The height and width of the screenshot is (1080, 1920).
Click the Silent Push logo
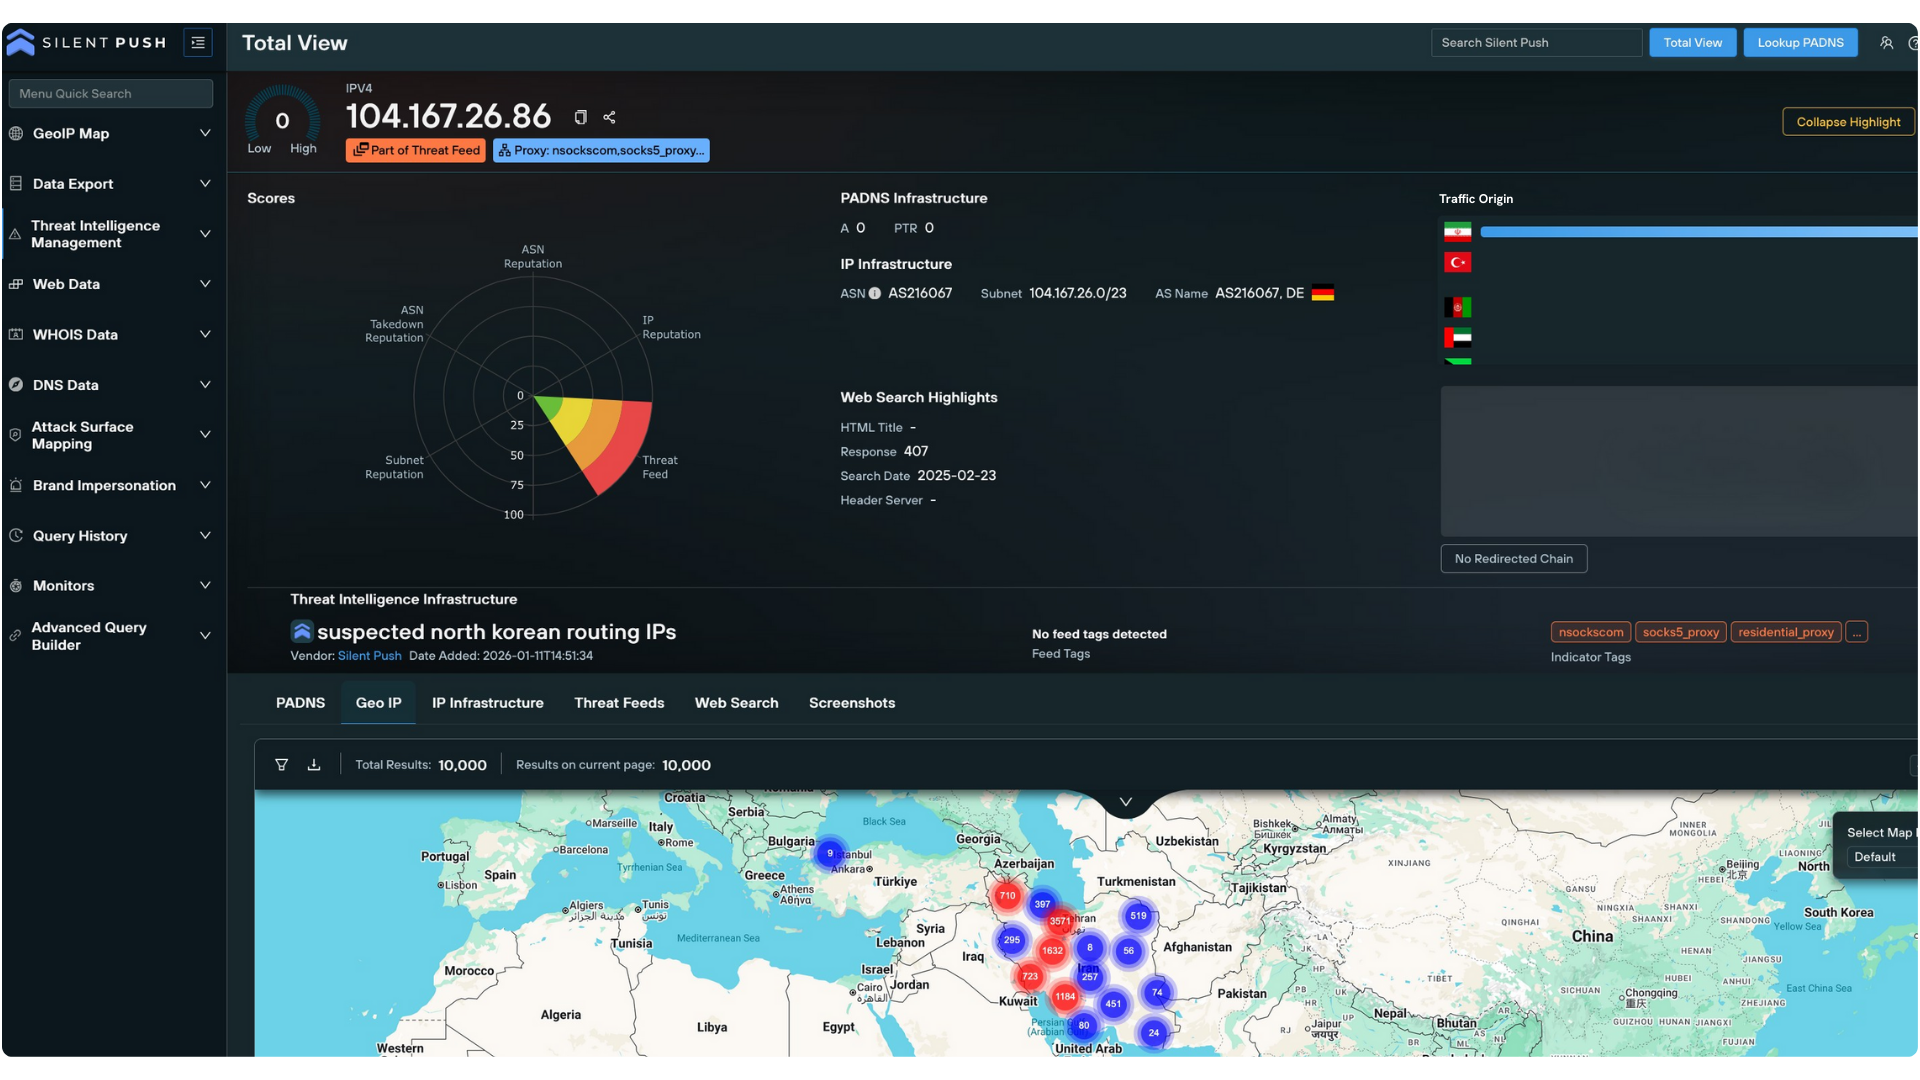click(21, 42)
